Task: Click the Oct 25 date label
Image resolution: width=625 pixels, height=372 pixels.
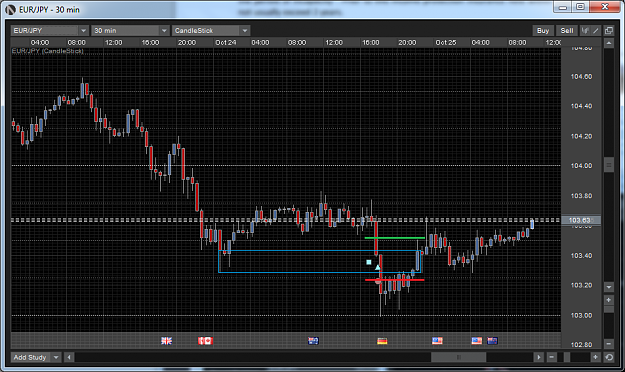Action: click(446, 43)
